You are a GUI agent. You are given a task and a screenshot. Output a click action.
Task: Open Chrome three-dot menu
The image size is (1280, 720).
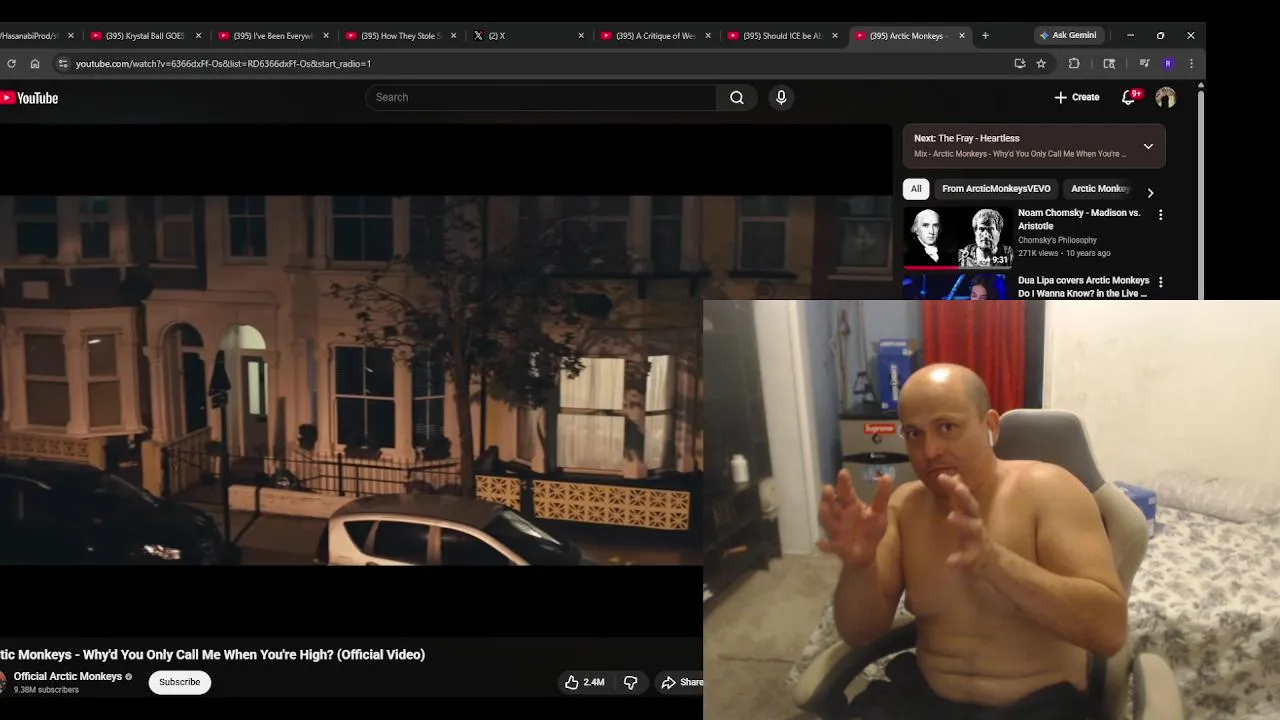[1191, 63]
